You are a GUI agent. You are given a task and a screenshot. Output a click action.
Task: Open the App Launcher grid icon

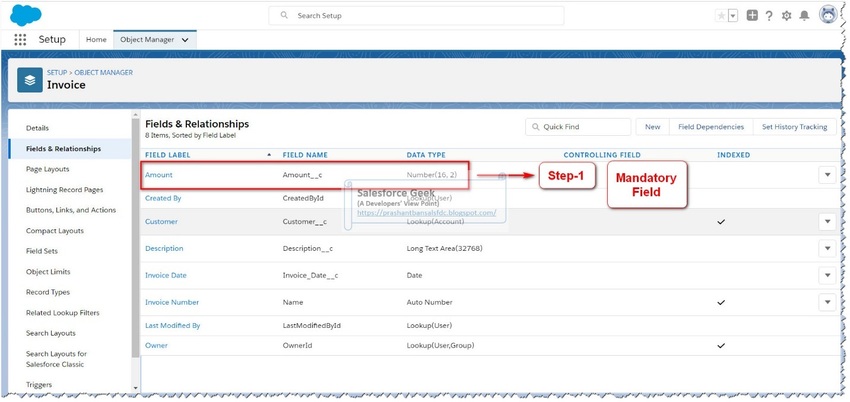pyautogui.click(x=20, y=40)
